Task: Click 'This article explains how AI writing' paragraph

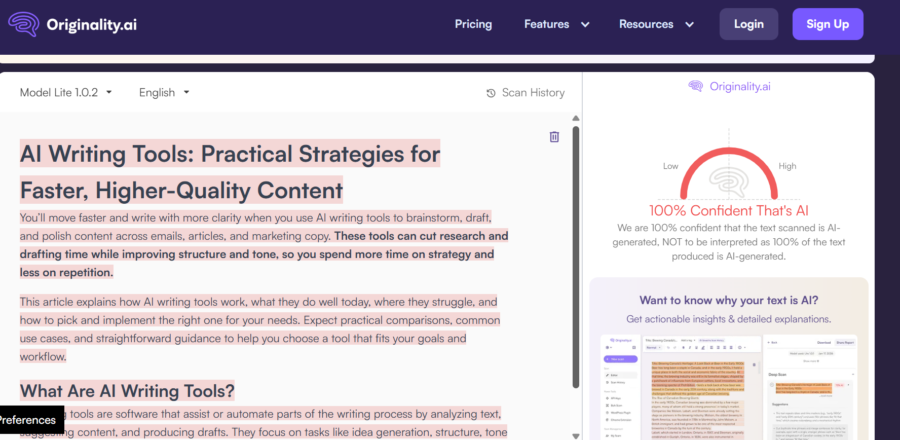Action: pos(259,329)
